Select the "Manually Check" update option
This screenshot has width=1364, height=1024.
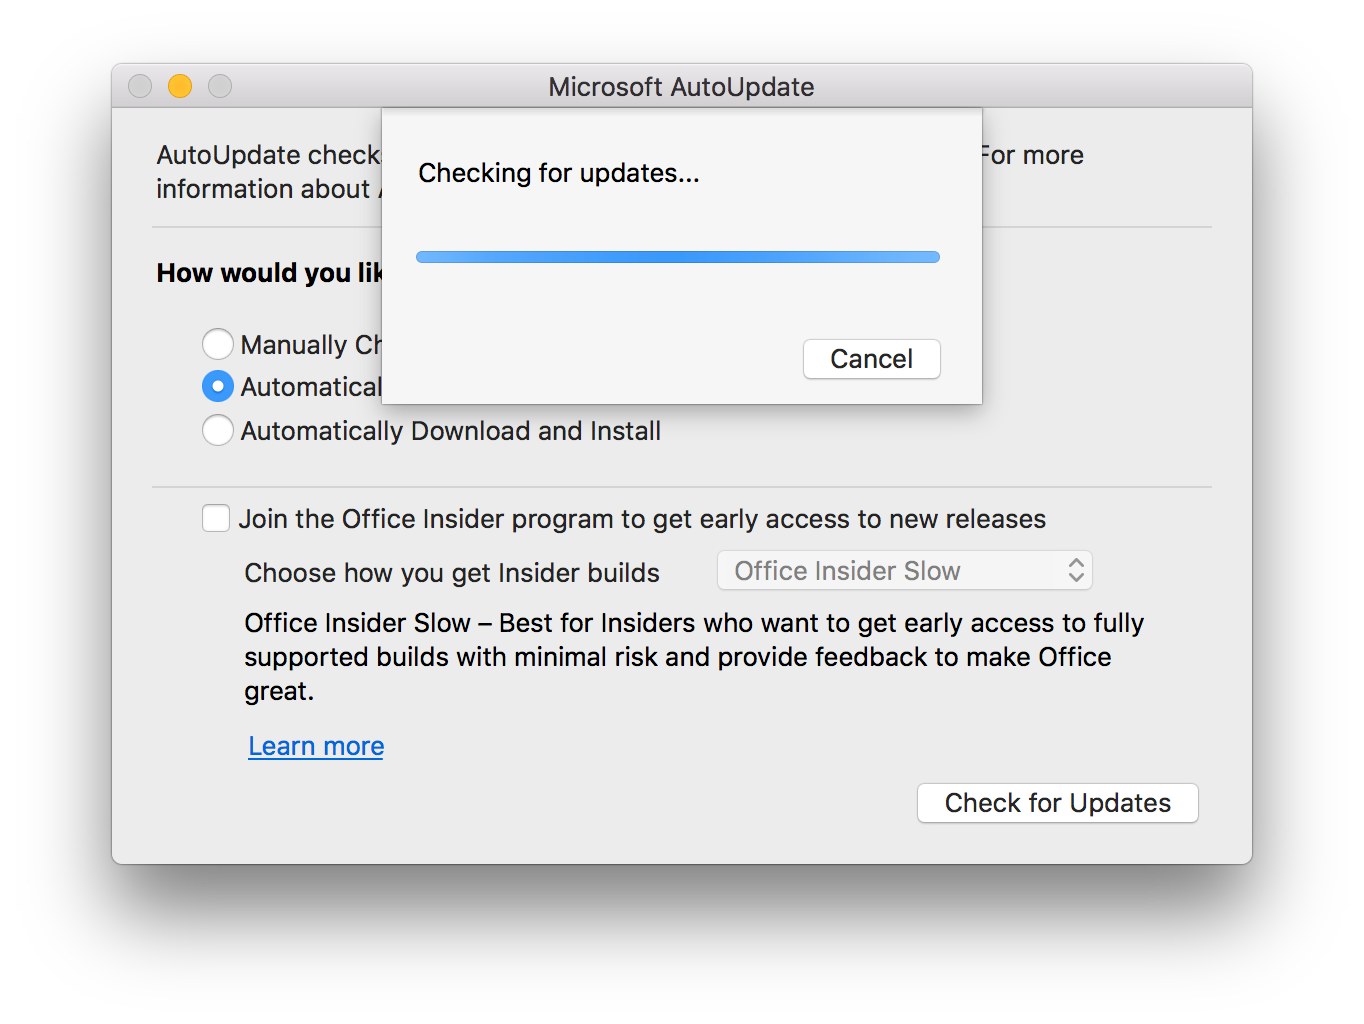[217, 344]
